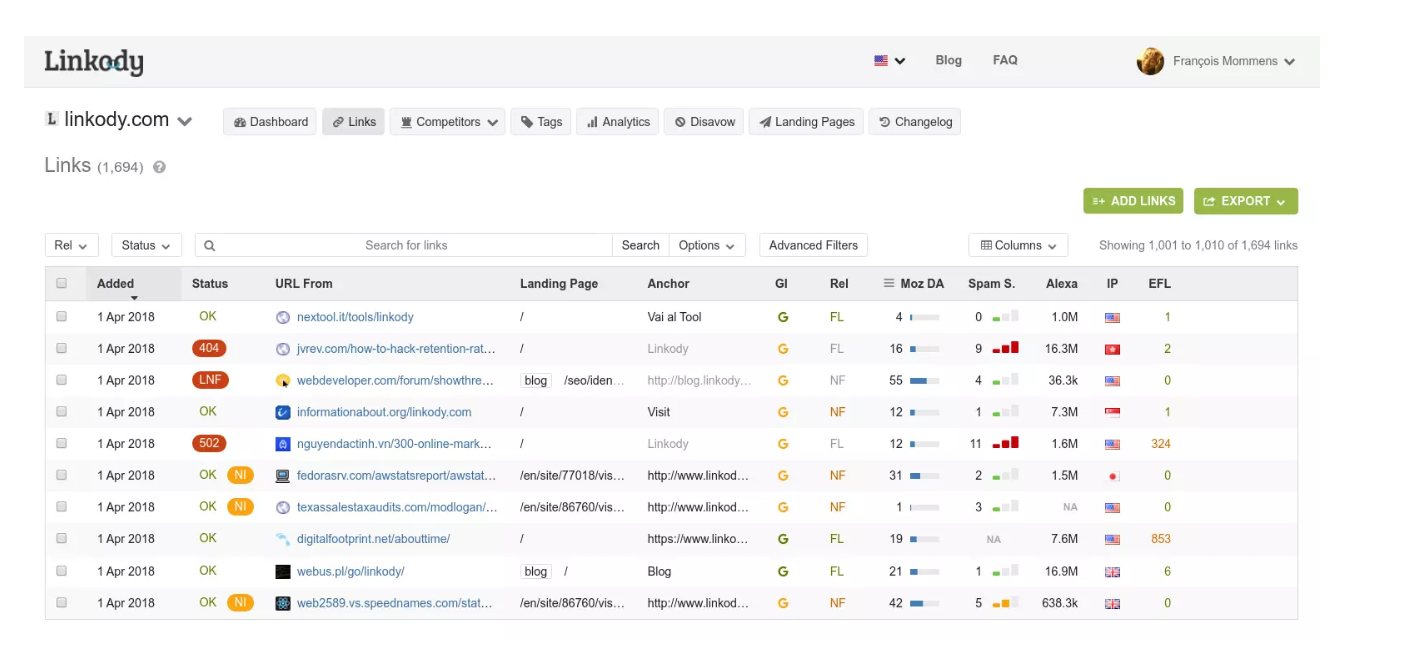Check the nguyendactinh.vn row checkbox
1404x671 pixels.
(62, 444)
